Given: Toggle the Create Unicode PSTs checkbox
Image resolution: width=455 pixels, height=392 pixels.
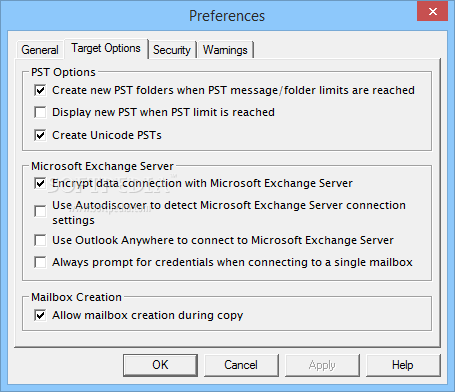Looking at the screenshot, I should (40, 135).
